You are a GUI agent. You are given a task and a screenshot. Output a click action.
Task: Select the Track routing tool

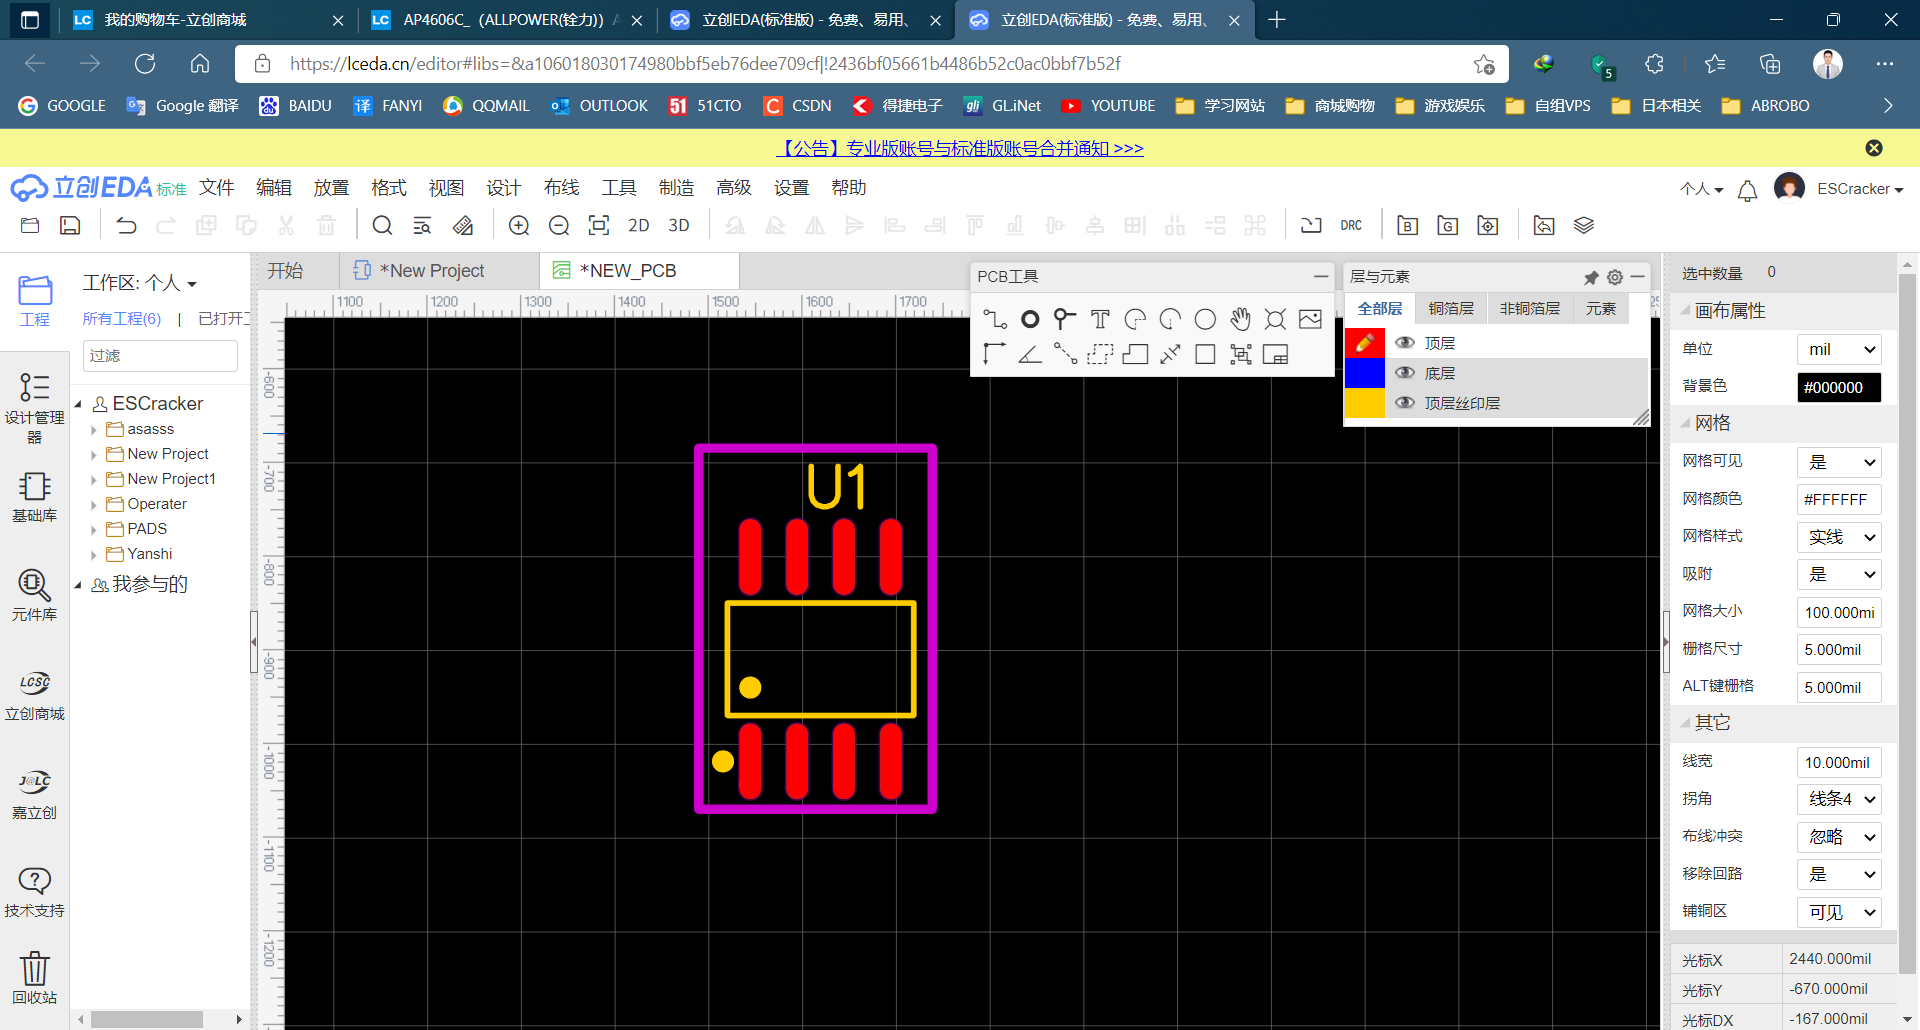click(x=994, y=319)
